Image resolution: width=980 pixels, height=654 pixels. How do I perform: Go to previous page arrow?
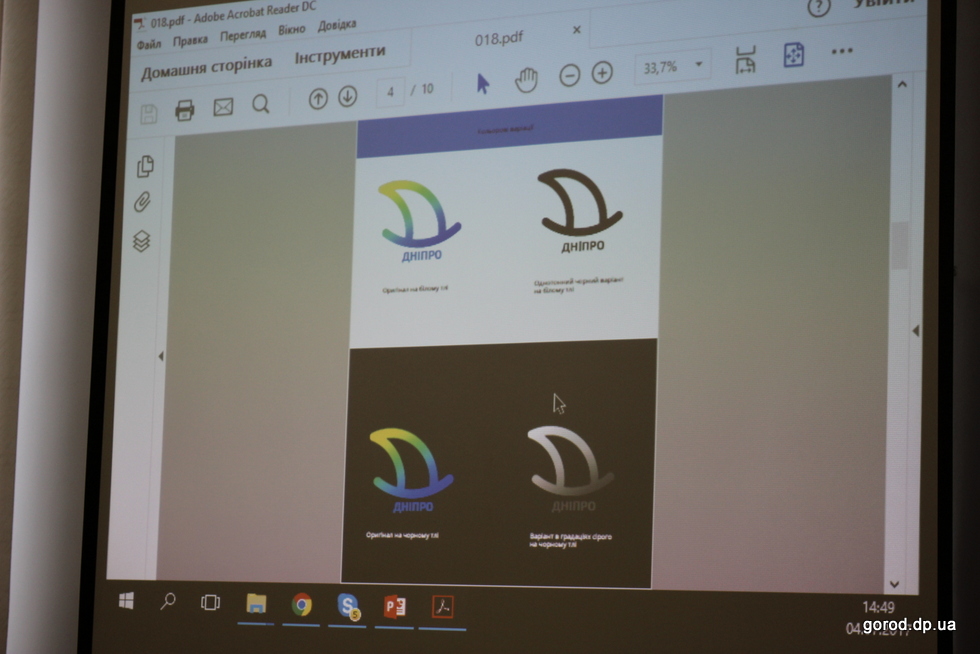coord(318,99)
